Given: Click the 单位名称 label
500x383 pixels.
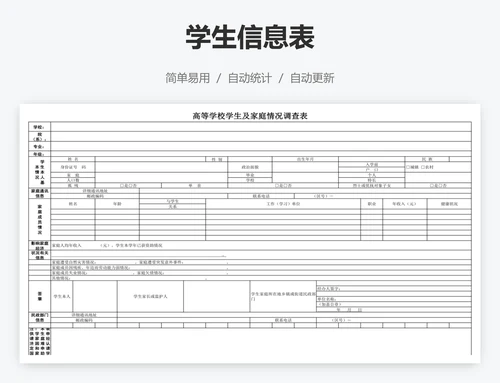Looking at the screenshot, I should tap(326, 299).
